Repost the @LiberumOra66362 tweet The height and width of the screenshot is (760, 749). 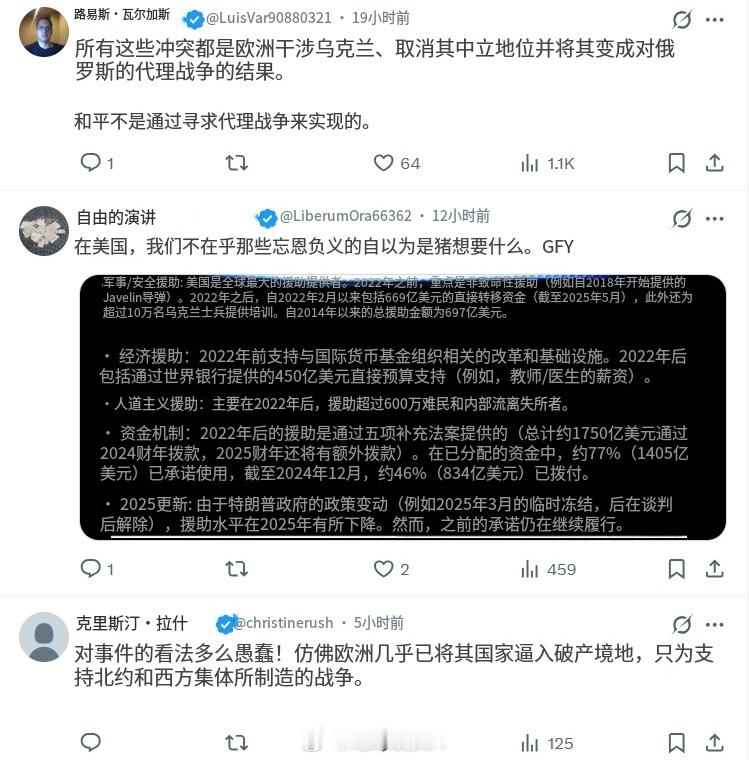237,569
